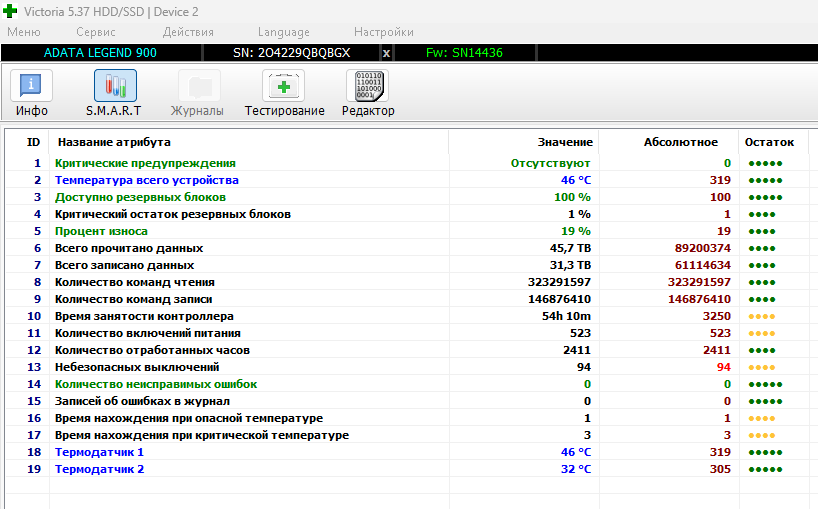Open the Настройки menu
This screenshot has height=509, width=818.
tap(383, 32)
